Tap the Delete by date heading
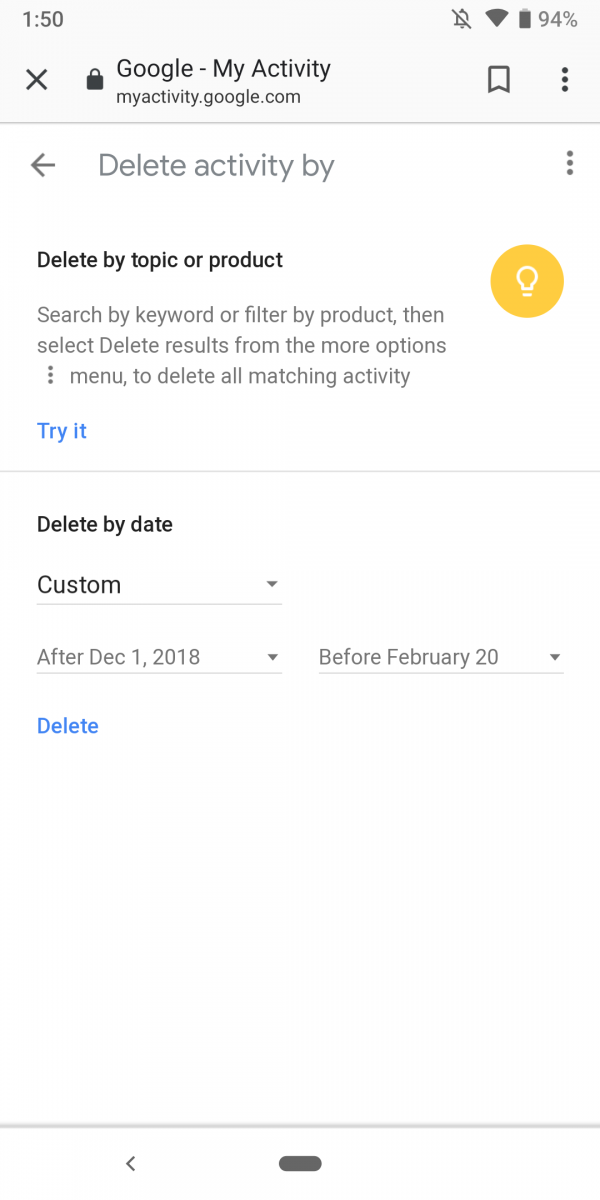 coord(105,525)
